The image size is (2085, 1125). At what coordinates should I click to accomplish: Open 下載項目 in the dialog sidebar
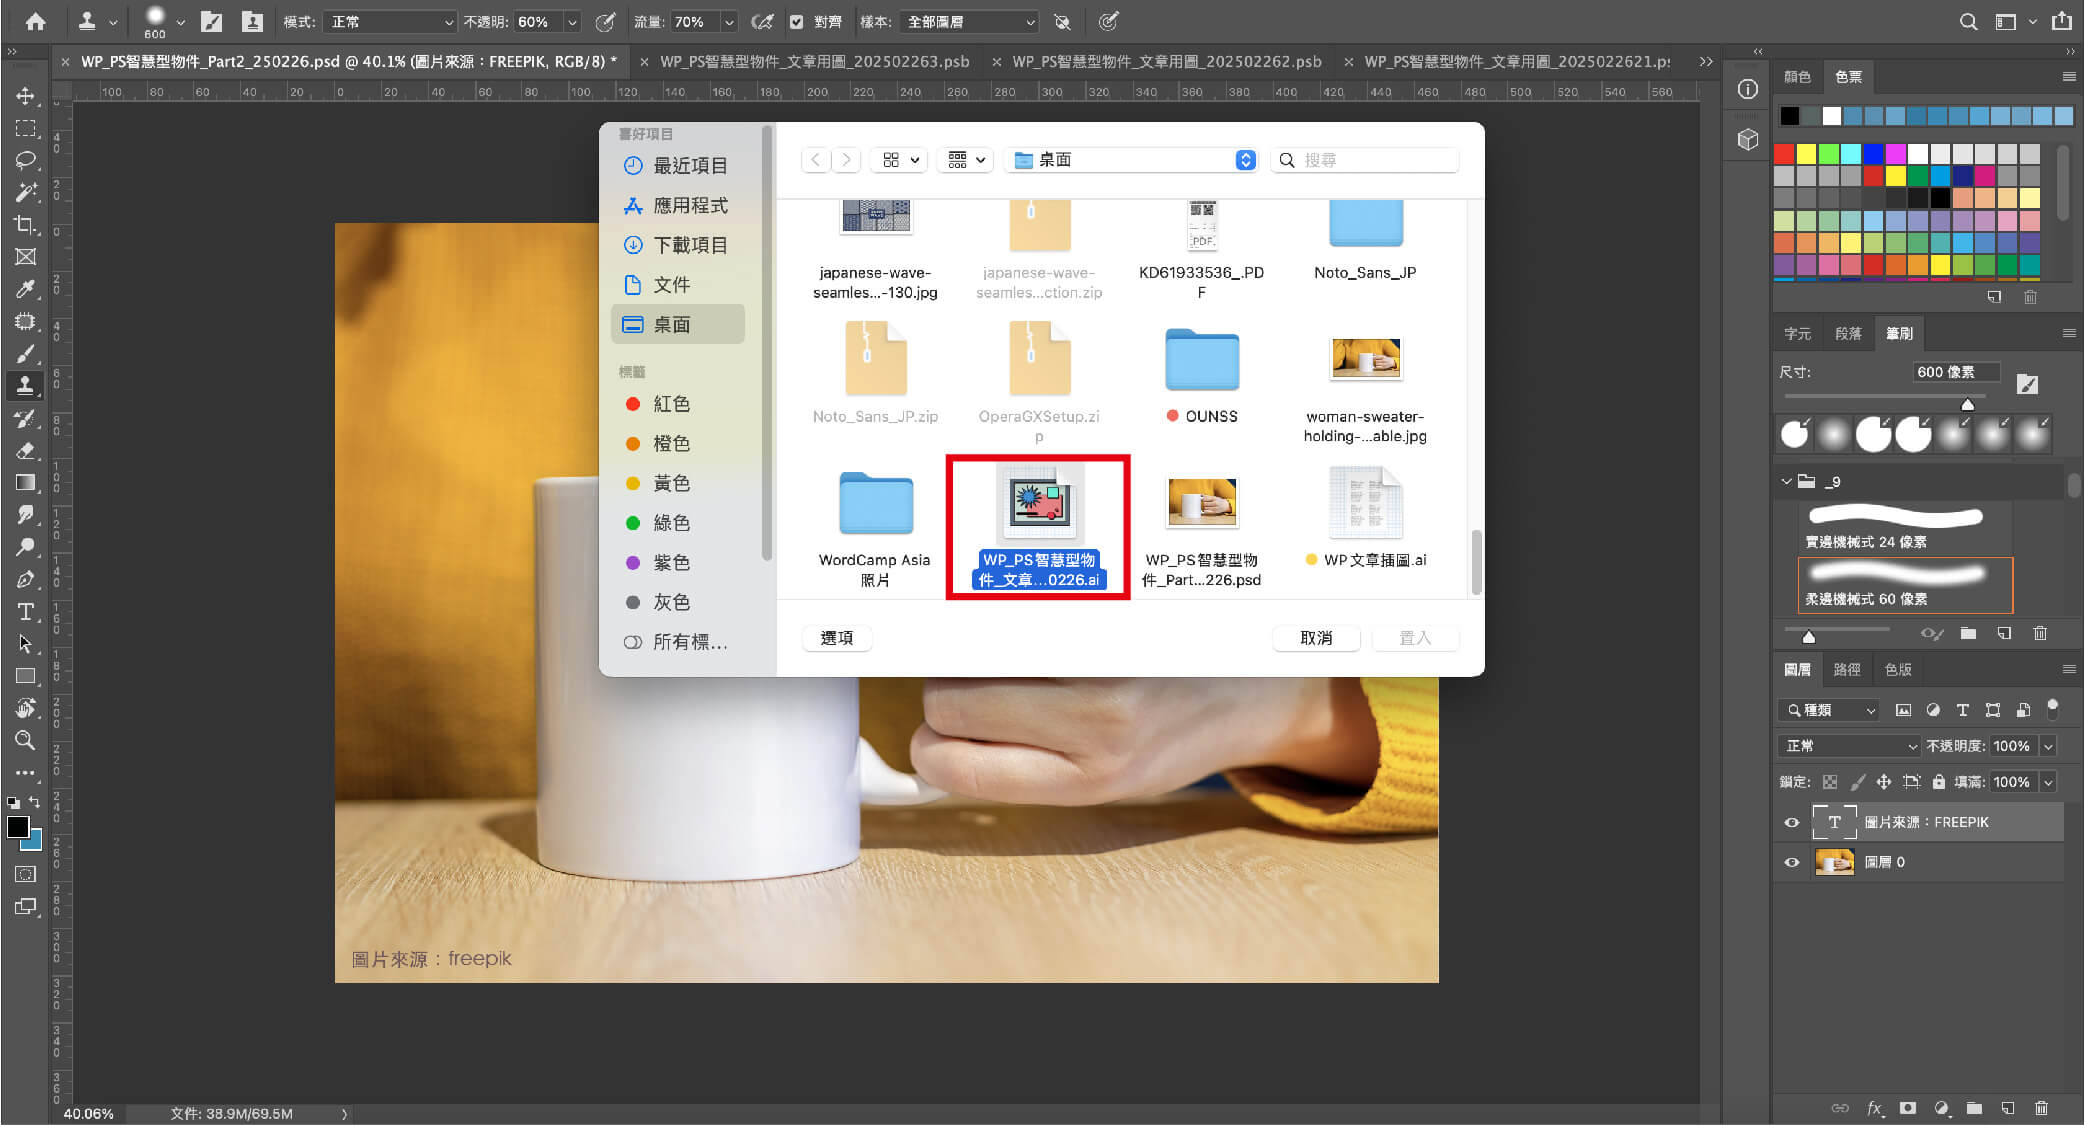click(x=678, y=245)
